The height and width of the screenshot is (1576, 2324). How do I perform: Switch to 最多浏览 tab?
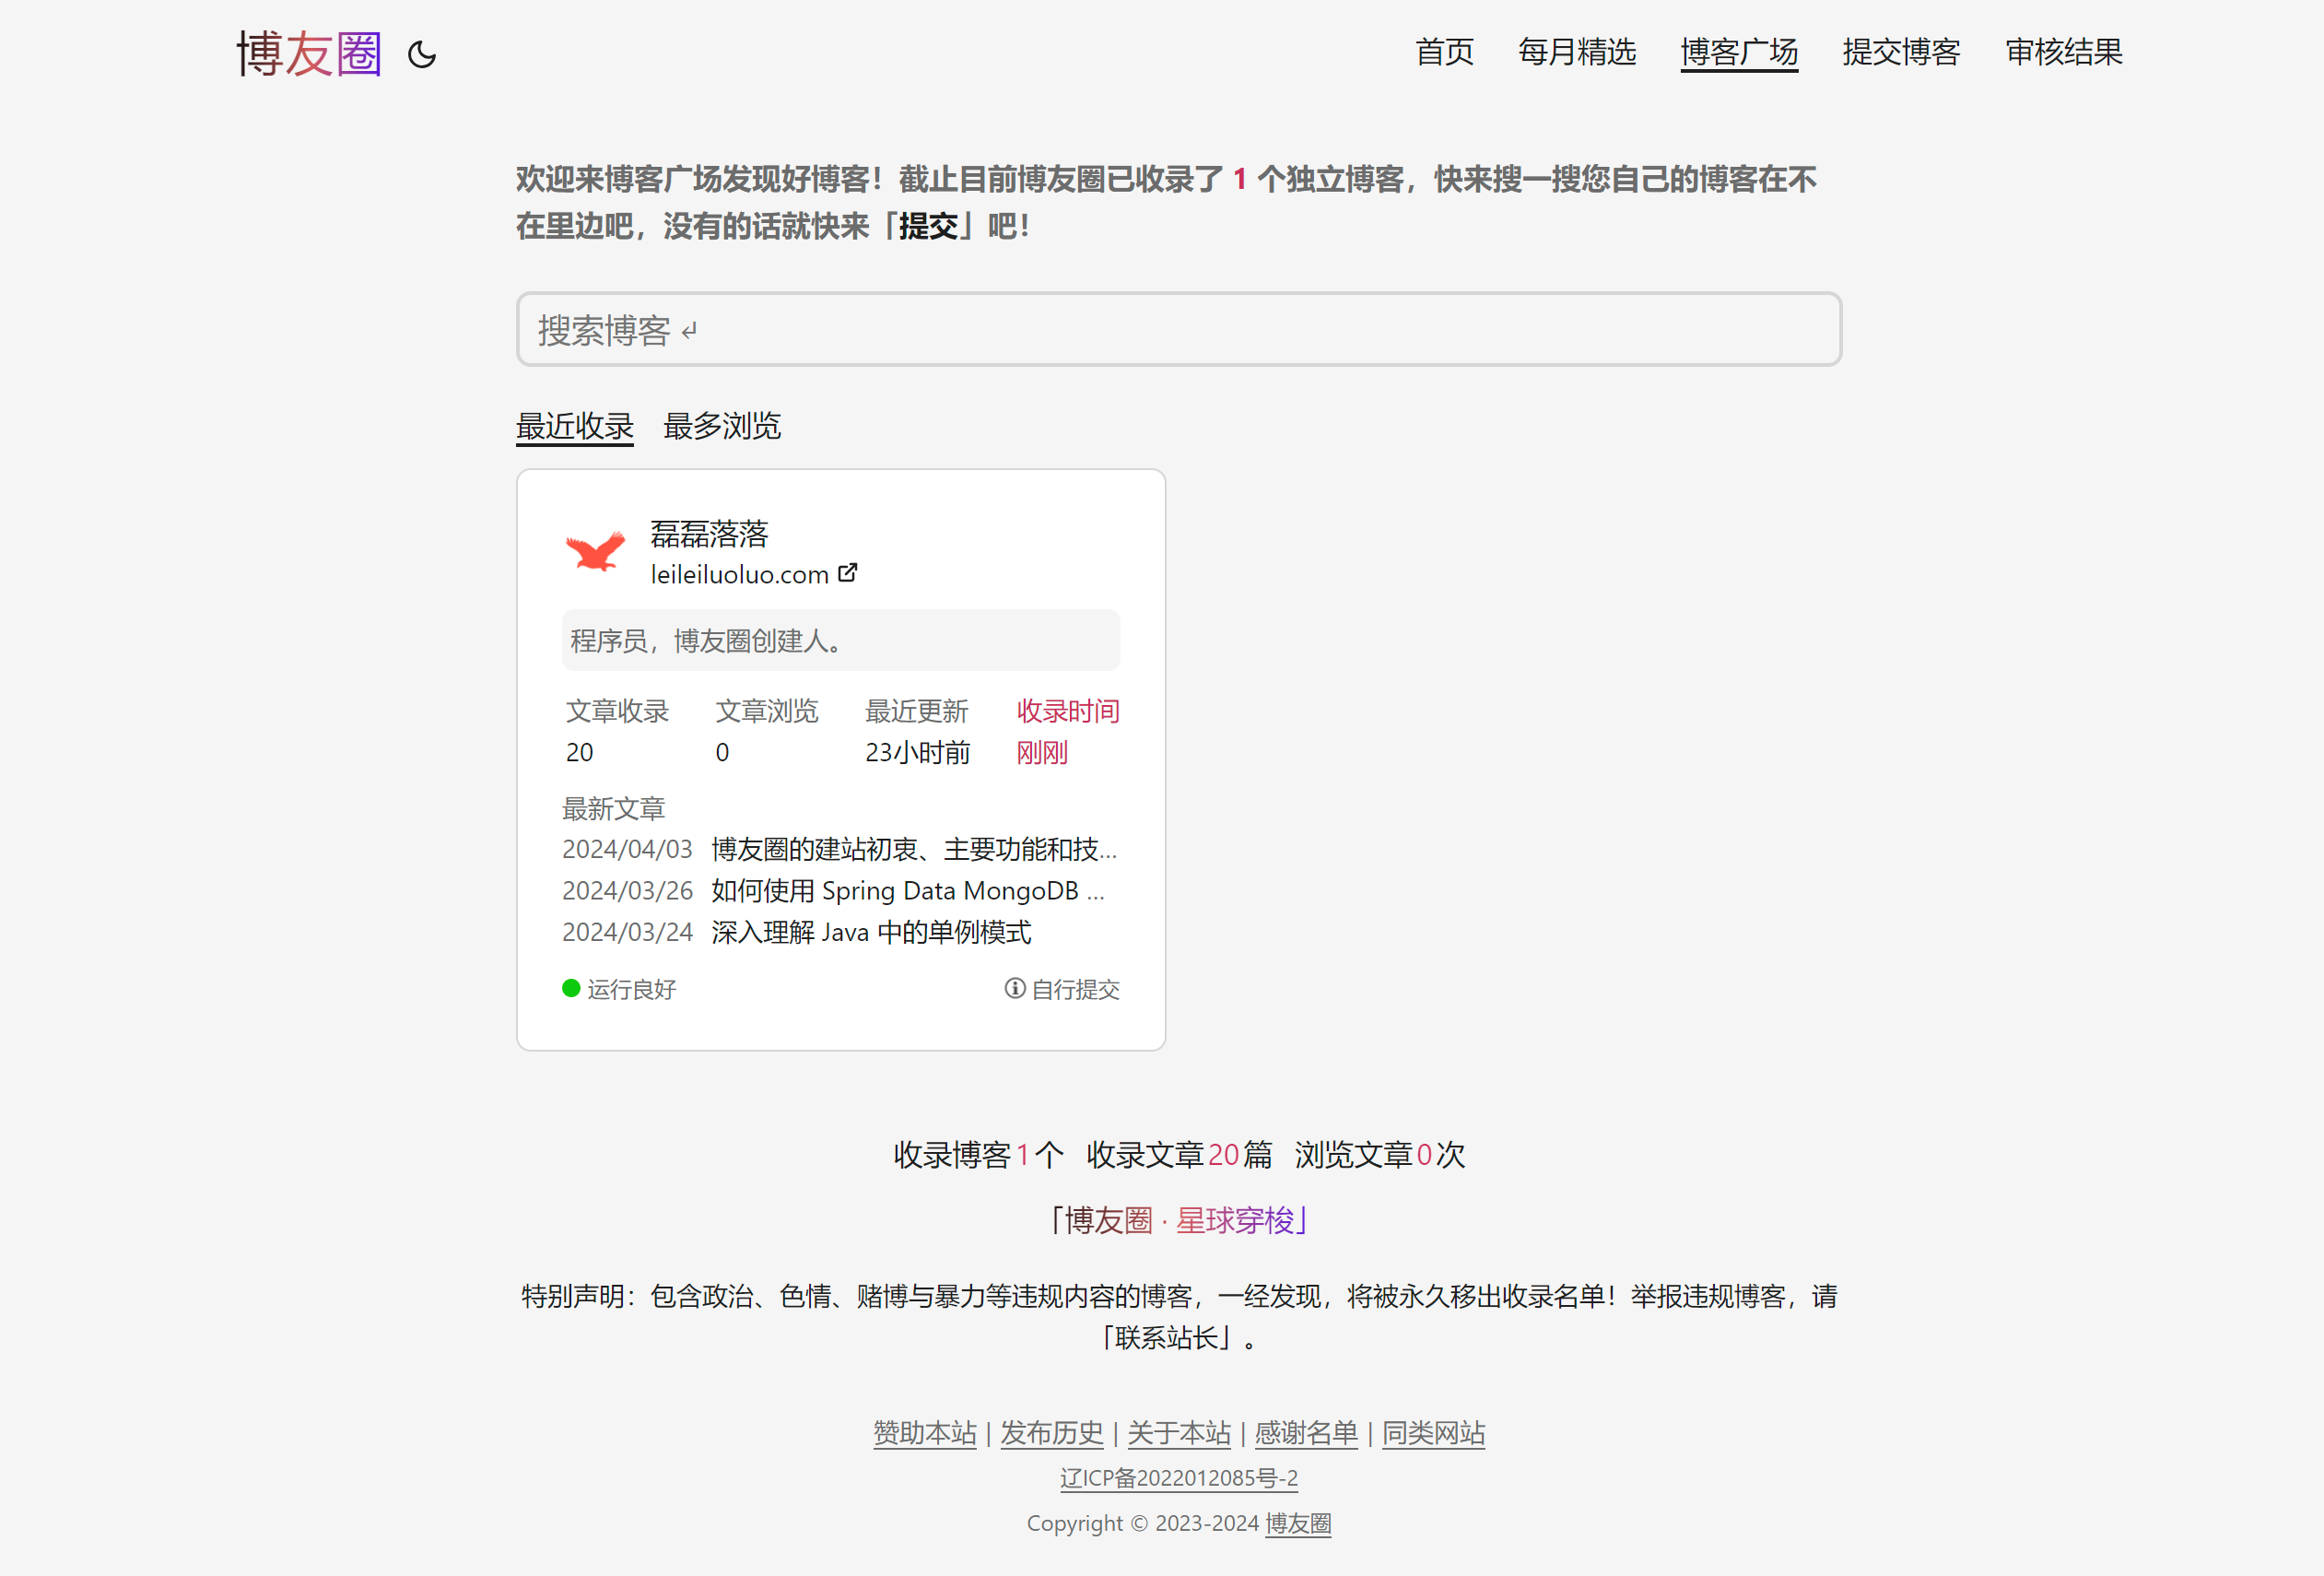click(x=722, y=426)
